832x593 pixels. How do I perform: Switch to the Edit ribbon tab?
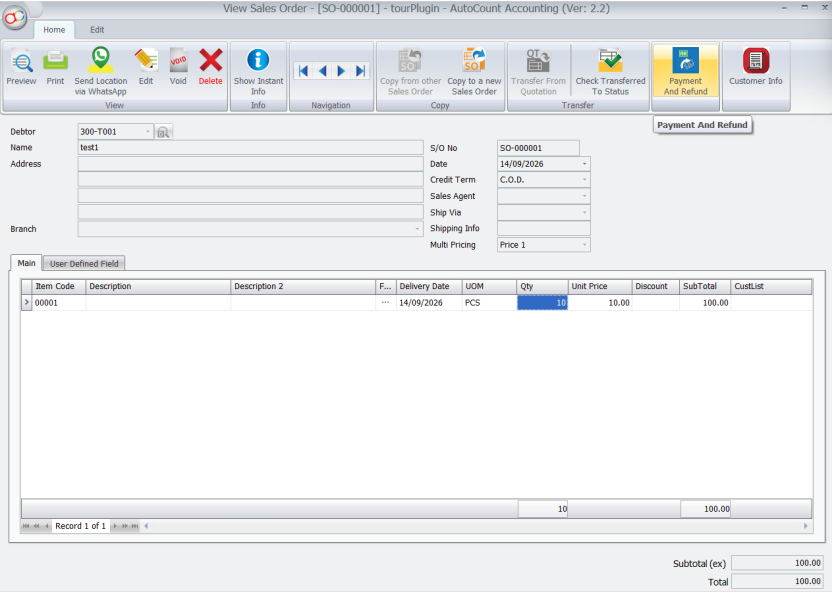pos(97,30)
